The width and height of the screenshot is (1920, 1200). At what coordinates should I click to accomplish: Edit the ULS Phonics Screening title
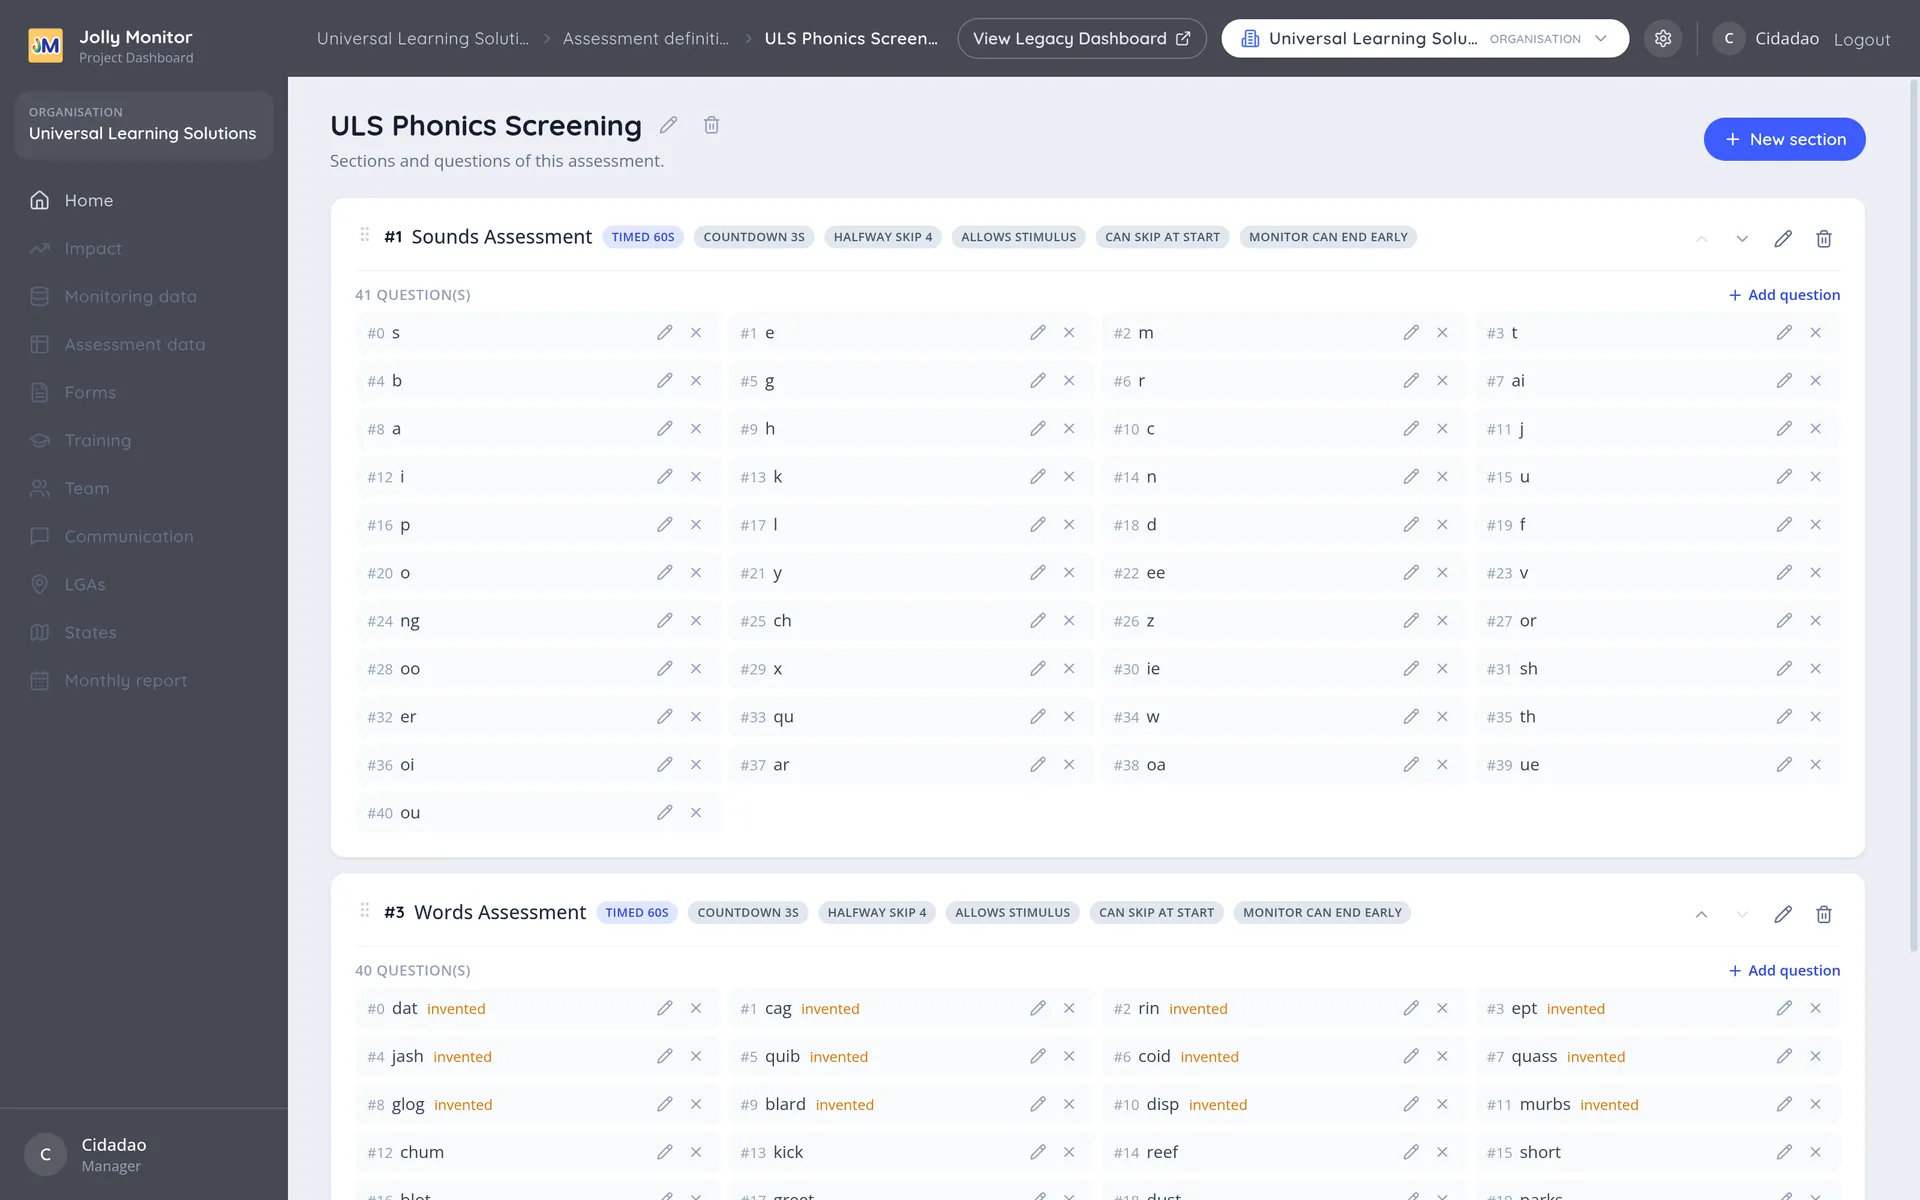pos(668,125)
